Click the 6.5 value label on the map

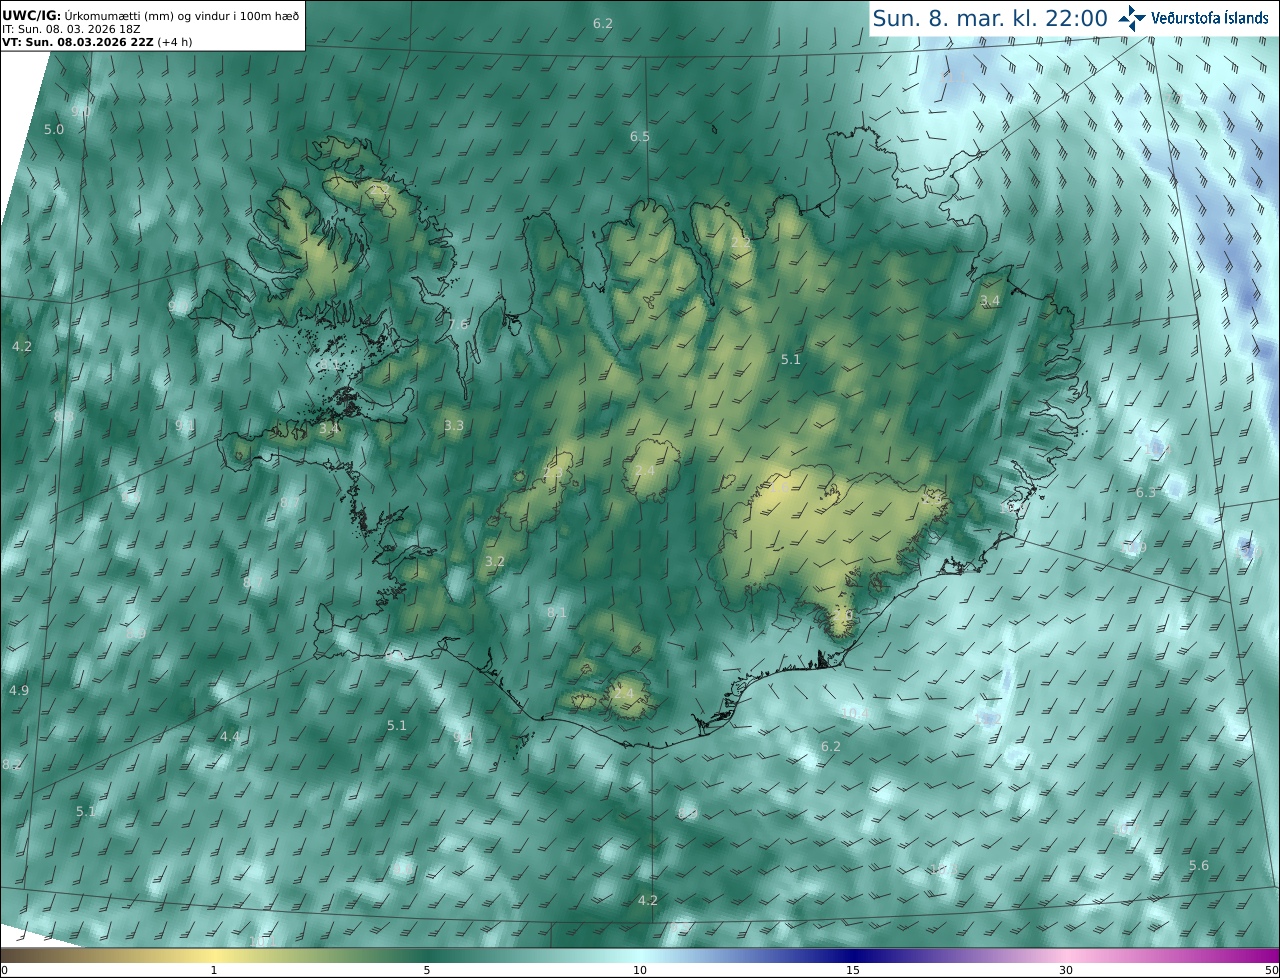click(x=640, y=136)
